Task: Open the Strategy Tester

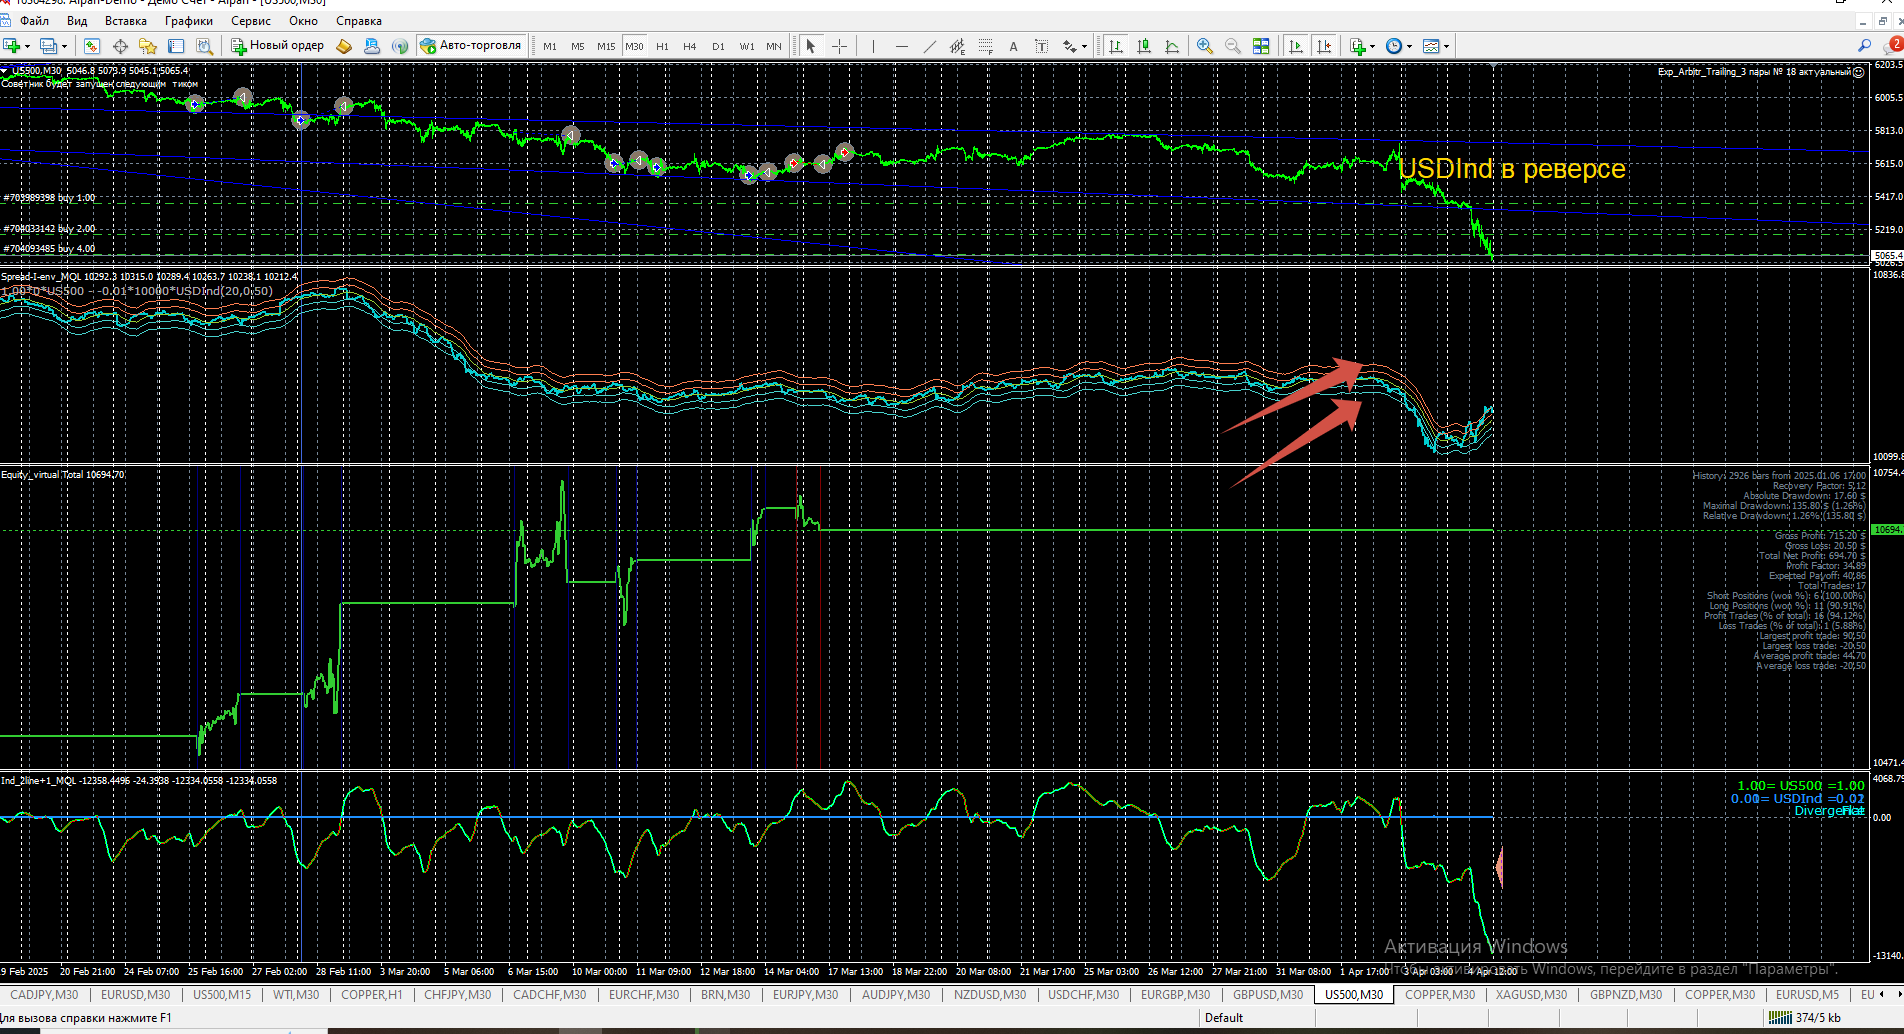Action: click(204, 46)
